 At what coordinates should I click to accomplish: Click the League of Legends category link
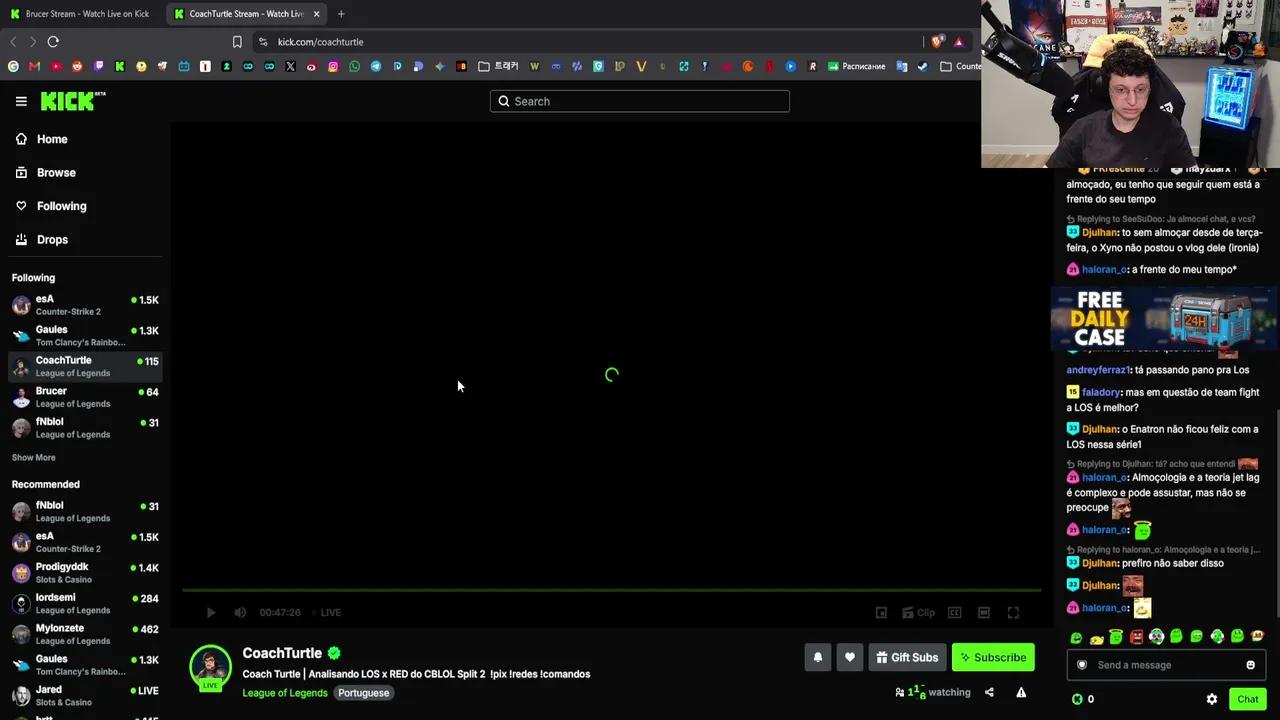coord(285,692)
